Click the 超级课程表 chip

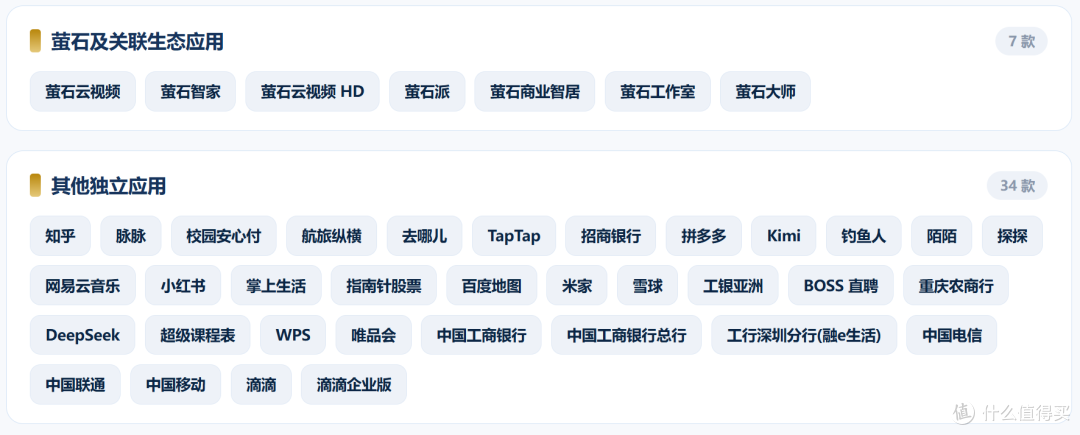(x=198, y=335)
